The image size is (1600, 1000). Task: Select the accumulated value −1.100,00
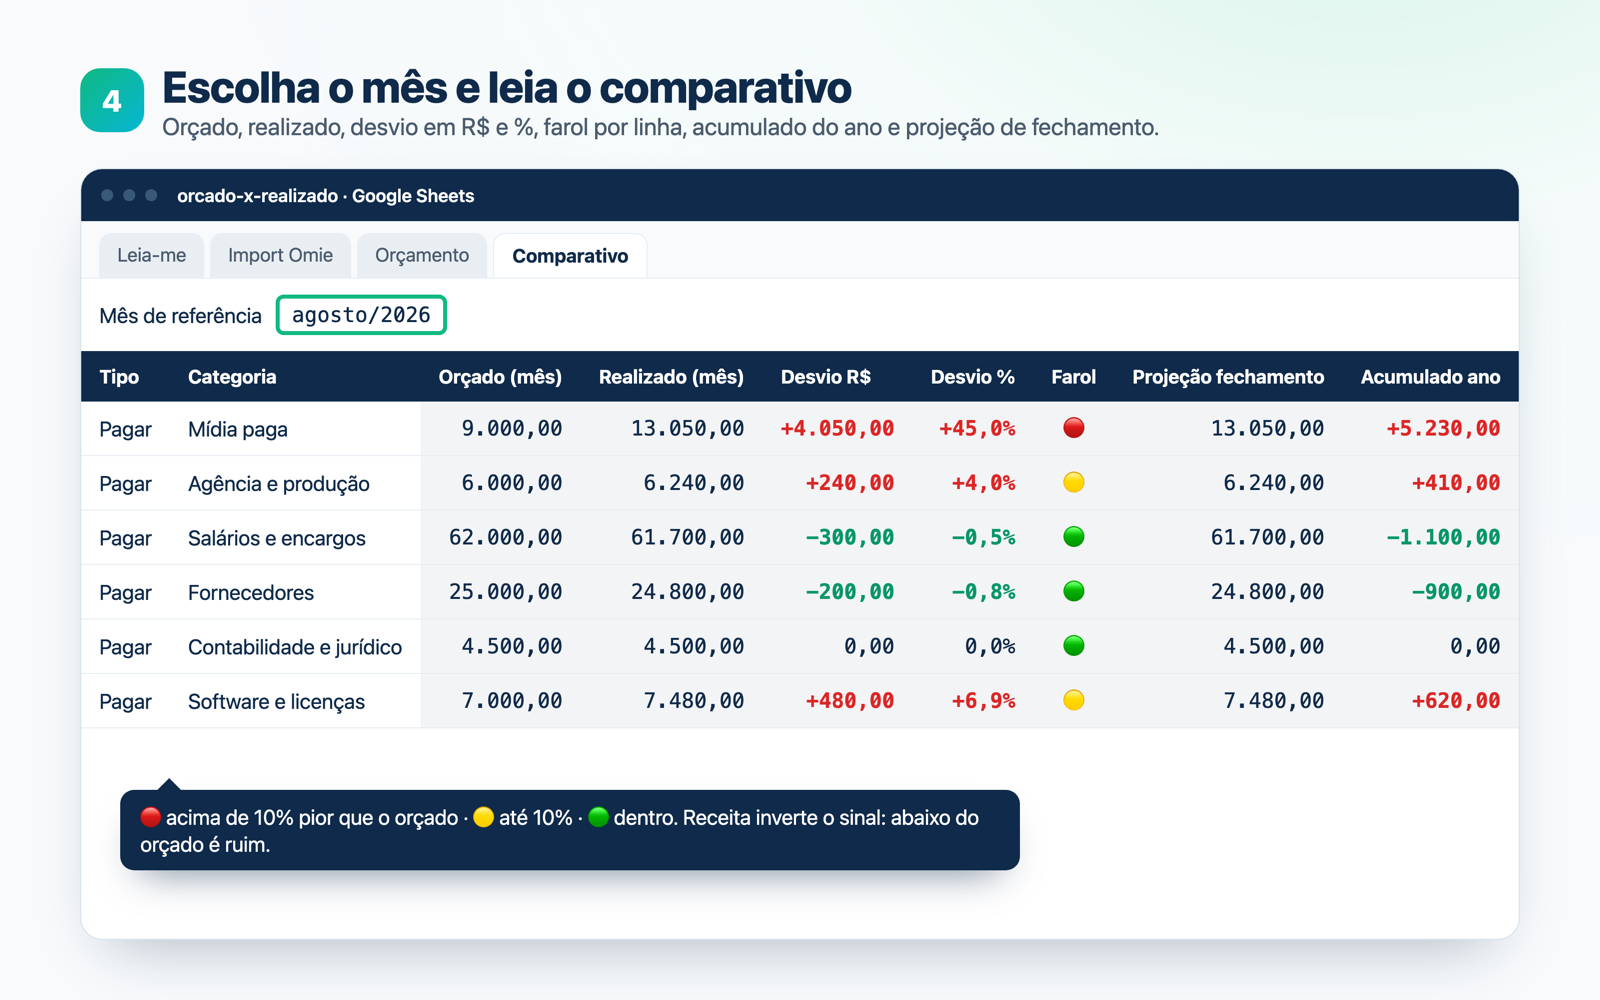tap(1443, 538)
